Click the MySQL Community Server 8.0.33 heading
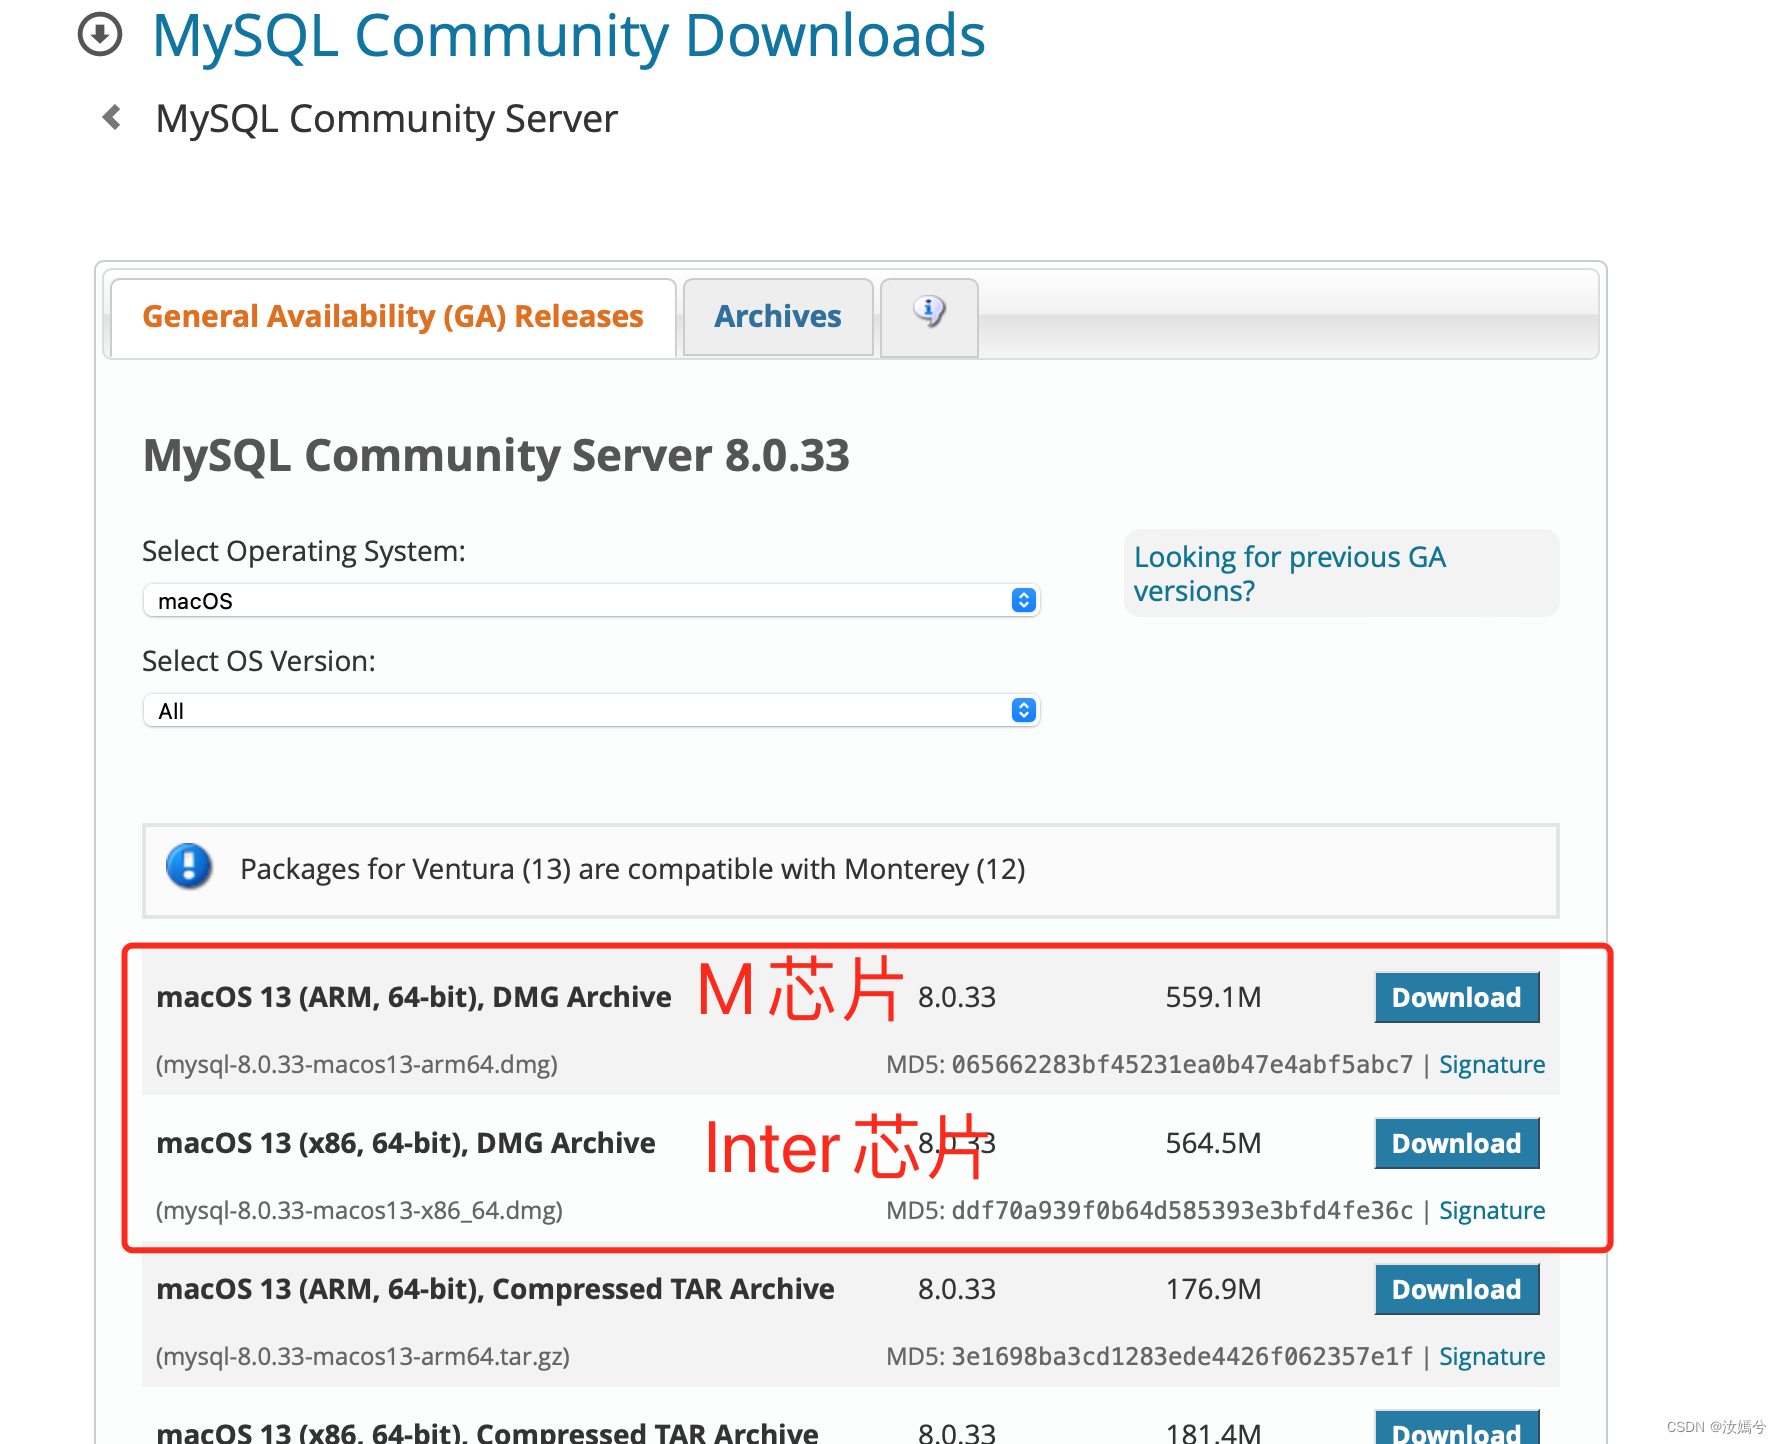Viewport: 1782px width, 1444px height. pos(496,456)
